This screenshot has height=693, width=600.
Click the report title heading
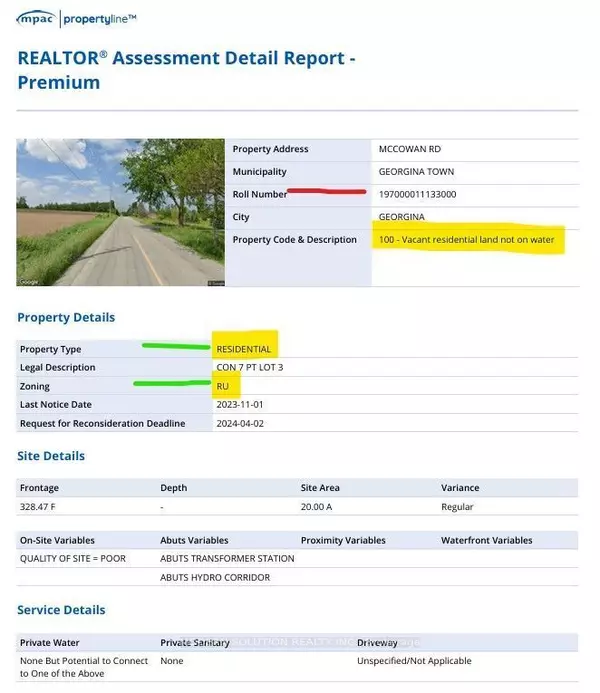(186, 69)
